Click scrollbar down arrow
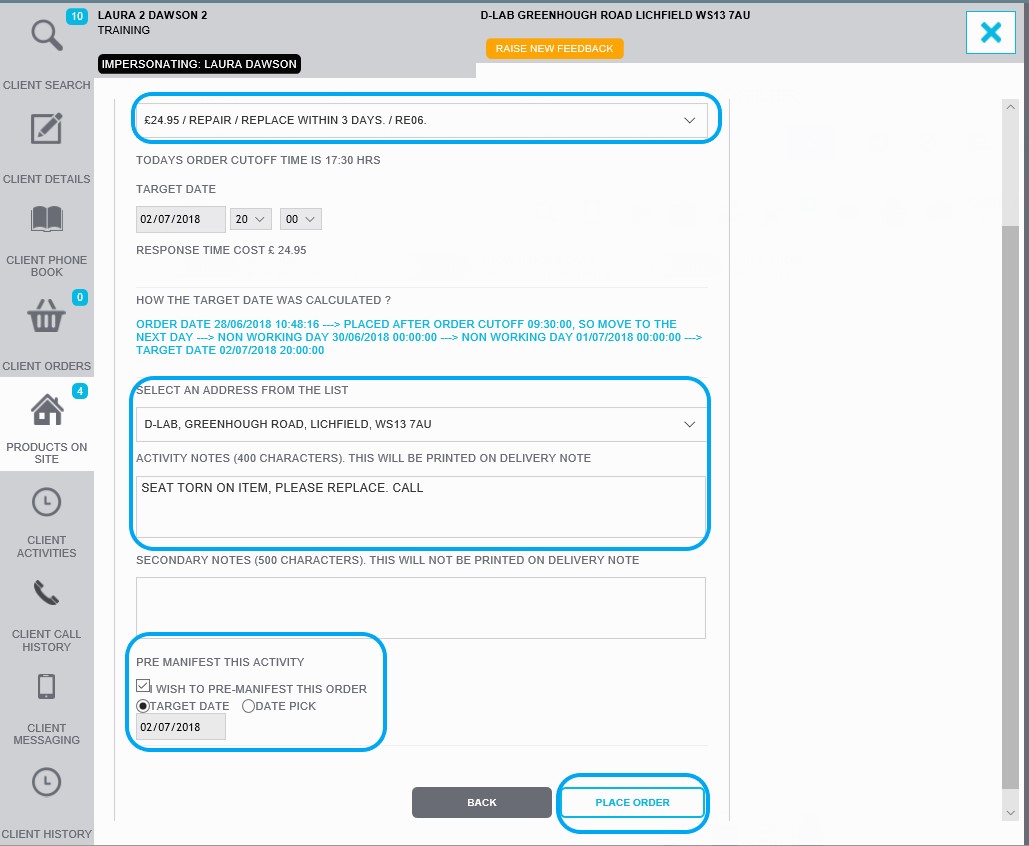Viewport: 1029px width, 846px height. click(x=1011, y=813)
